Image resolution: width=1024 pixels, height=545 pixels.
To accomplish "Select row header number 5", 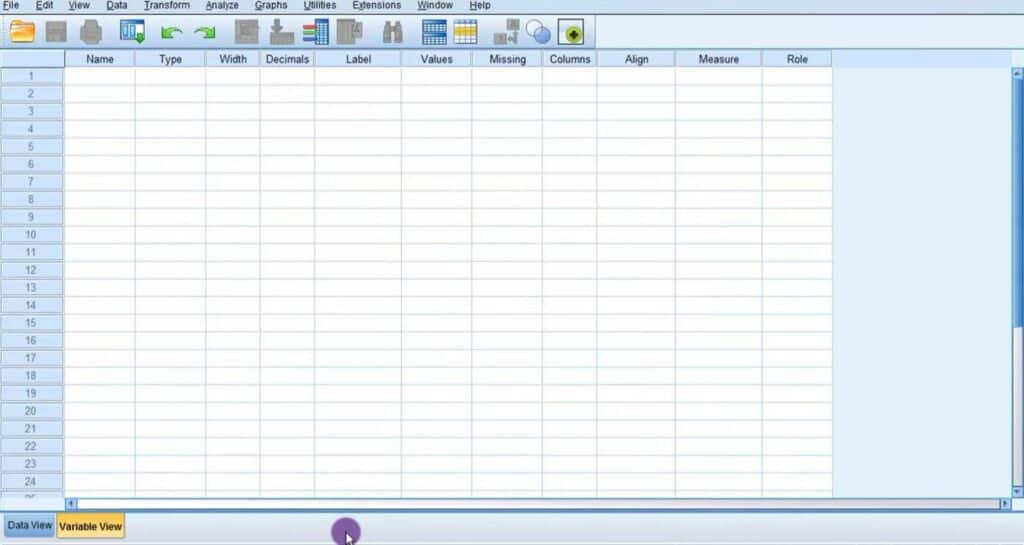I will tap(31, 146).
